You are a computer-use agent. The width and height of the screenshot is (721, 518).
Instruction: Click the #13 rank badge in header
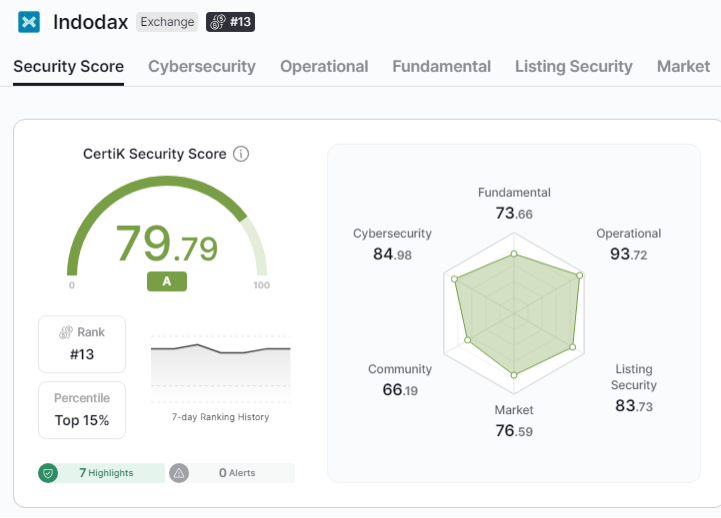click(230, 22)
